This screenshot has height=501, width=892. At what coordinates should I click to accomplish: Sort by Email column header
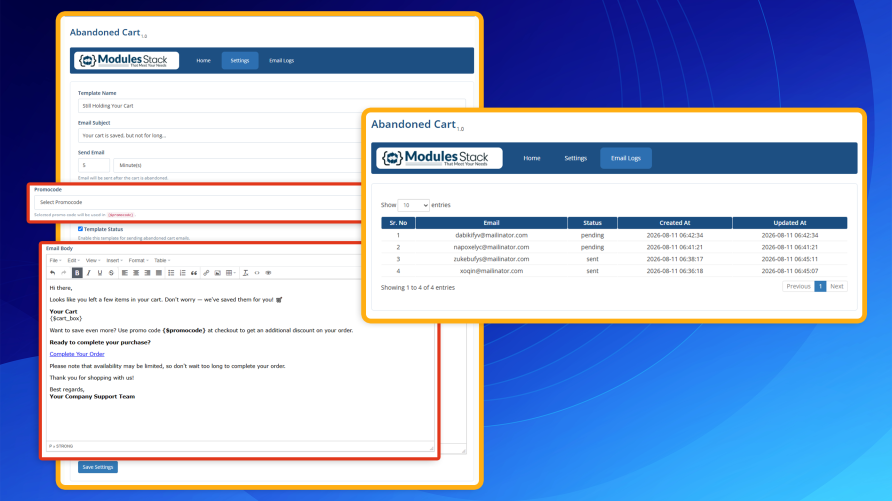(x=492, y=223)
